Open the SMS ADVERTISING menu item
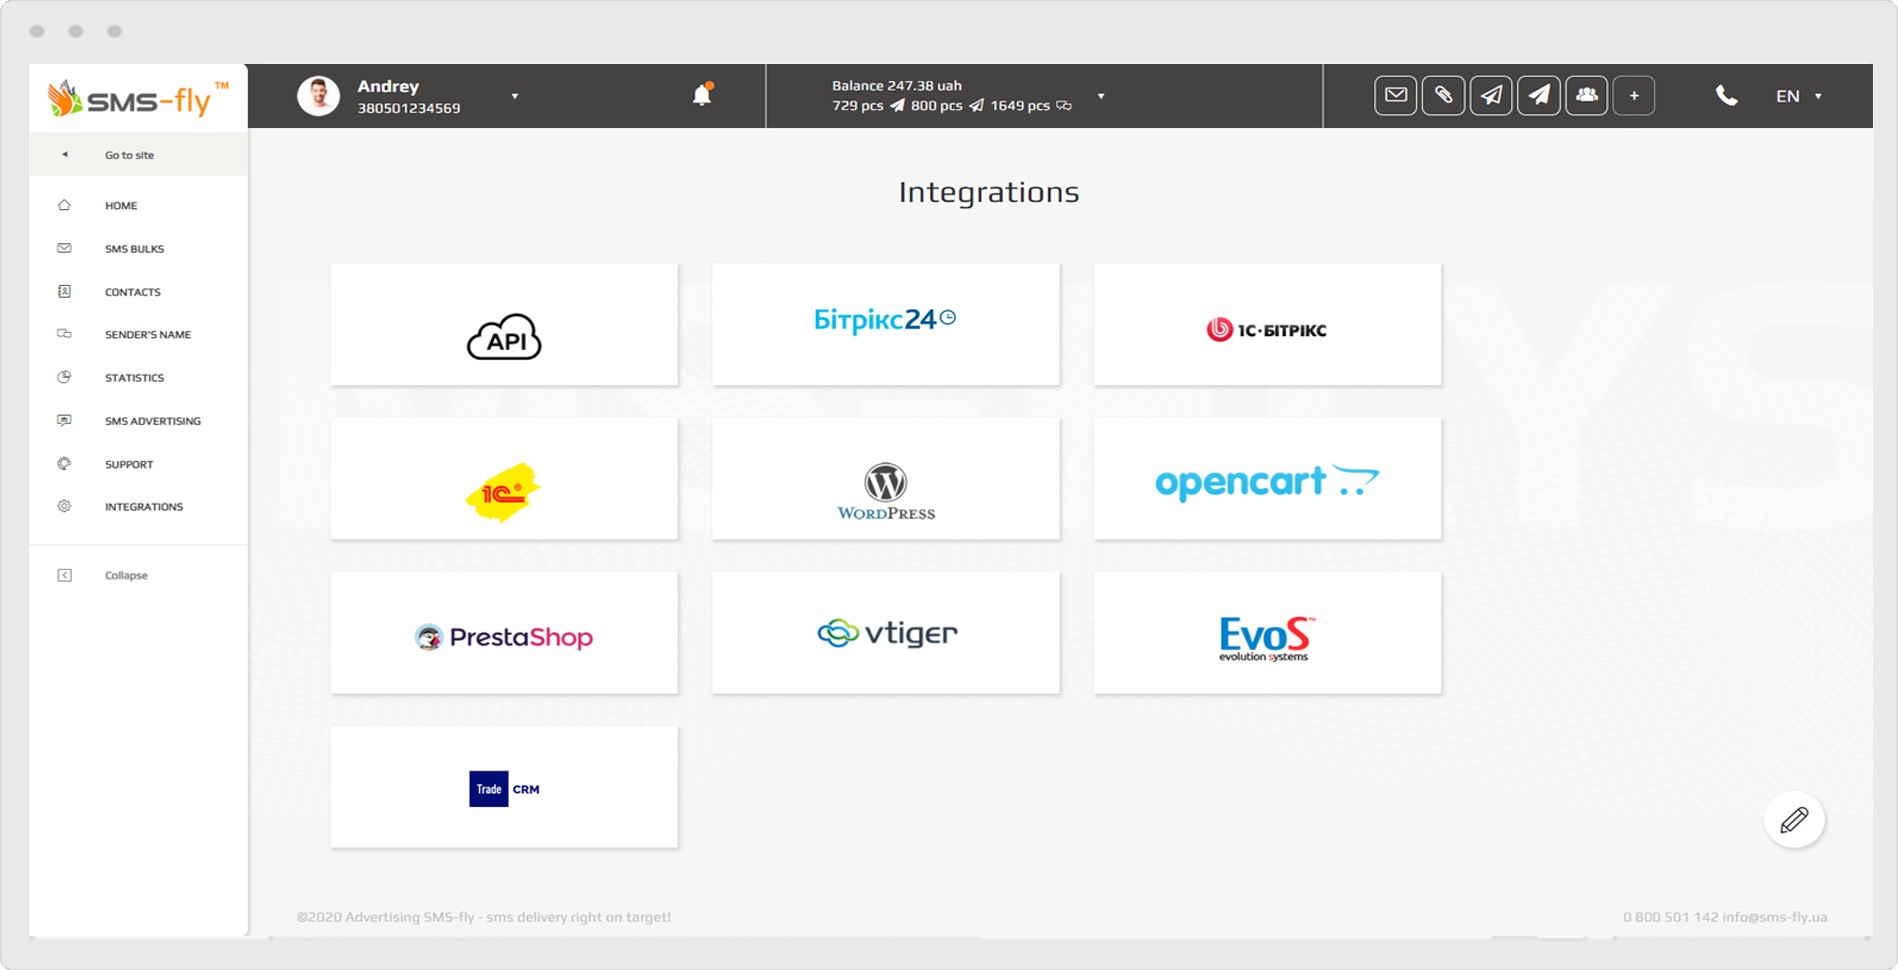Screen dimensions: 1898x970 152,421
